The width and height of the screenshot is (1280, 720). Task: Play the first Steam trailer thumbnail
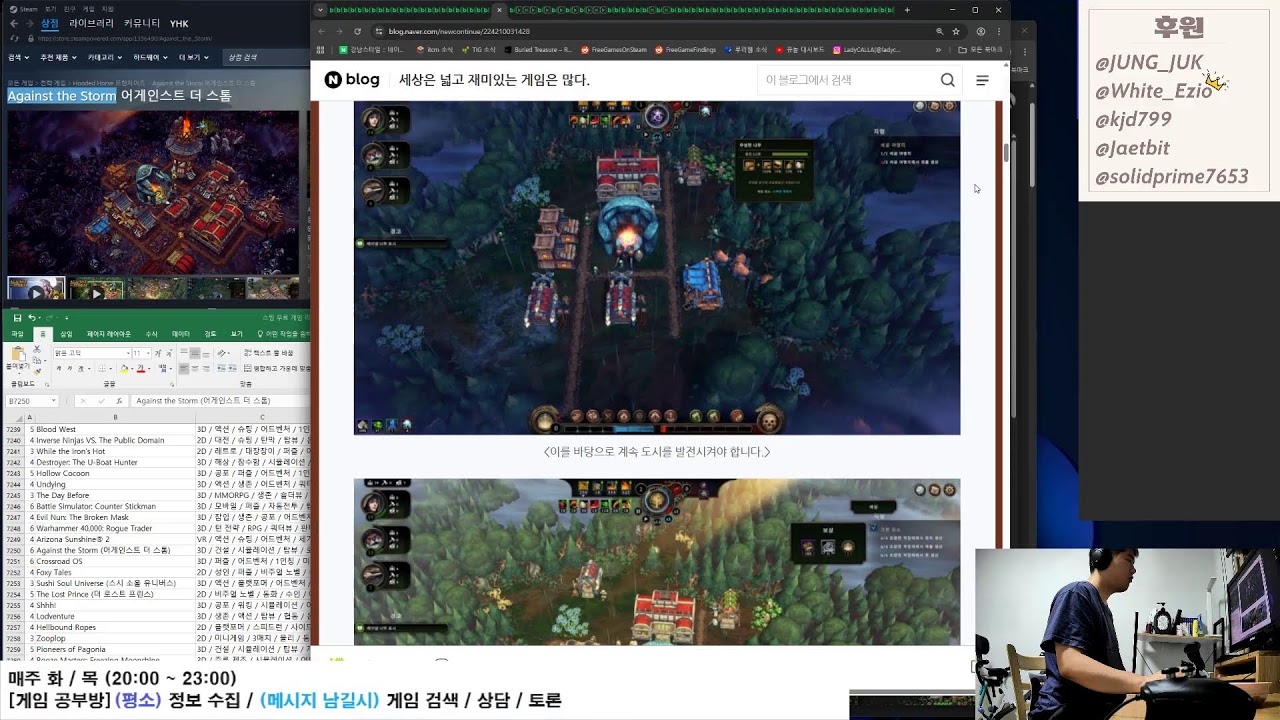coord(36,289)
